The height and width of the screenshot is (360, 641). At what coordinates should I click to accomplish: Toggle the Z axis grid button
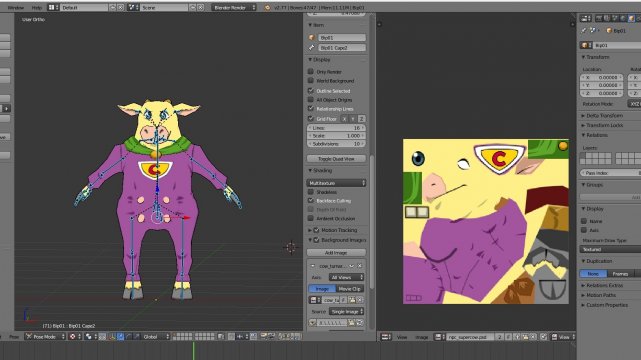pos(361,119)
